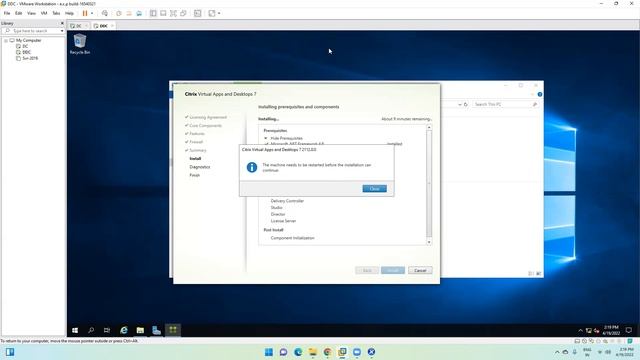Open guest Windows Start button
Image resolution: width=640 pixels, height=360 pixels.
point(75,330)
